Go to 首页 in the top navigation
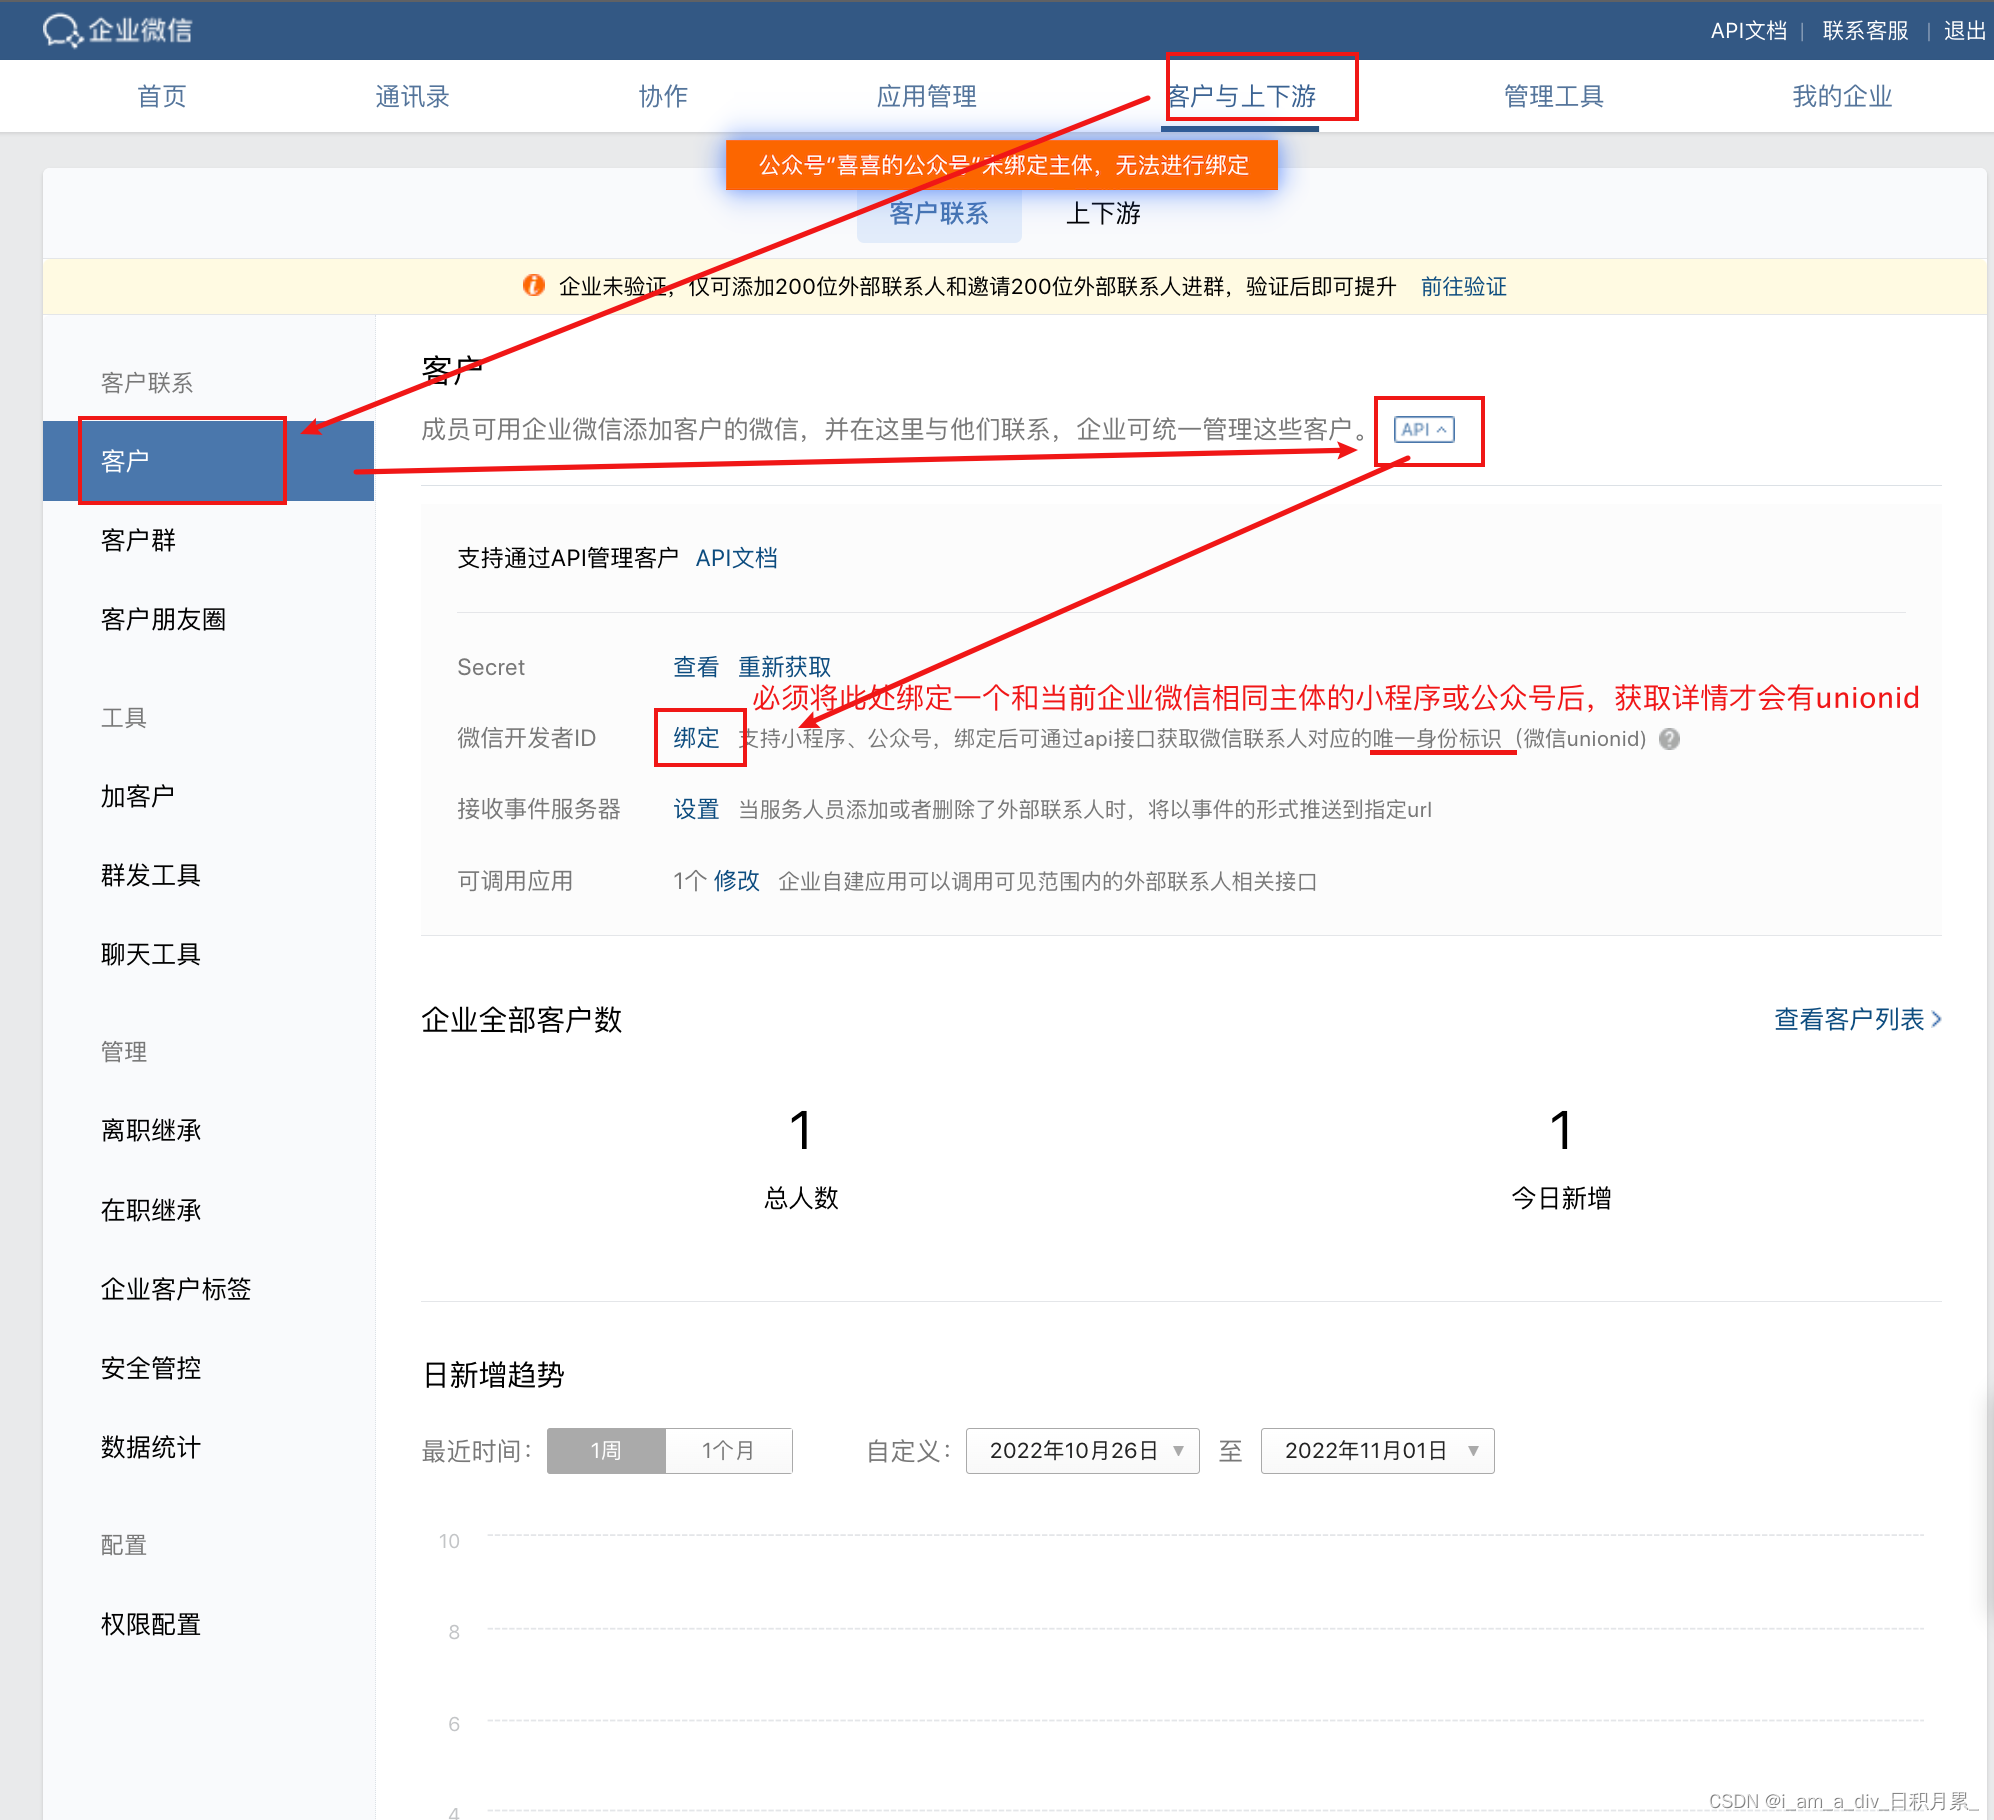1994x1820 pixels. click(162, 96)
